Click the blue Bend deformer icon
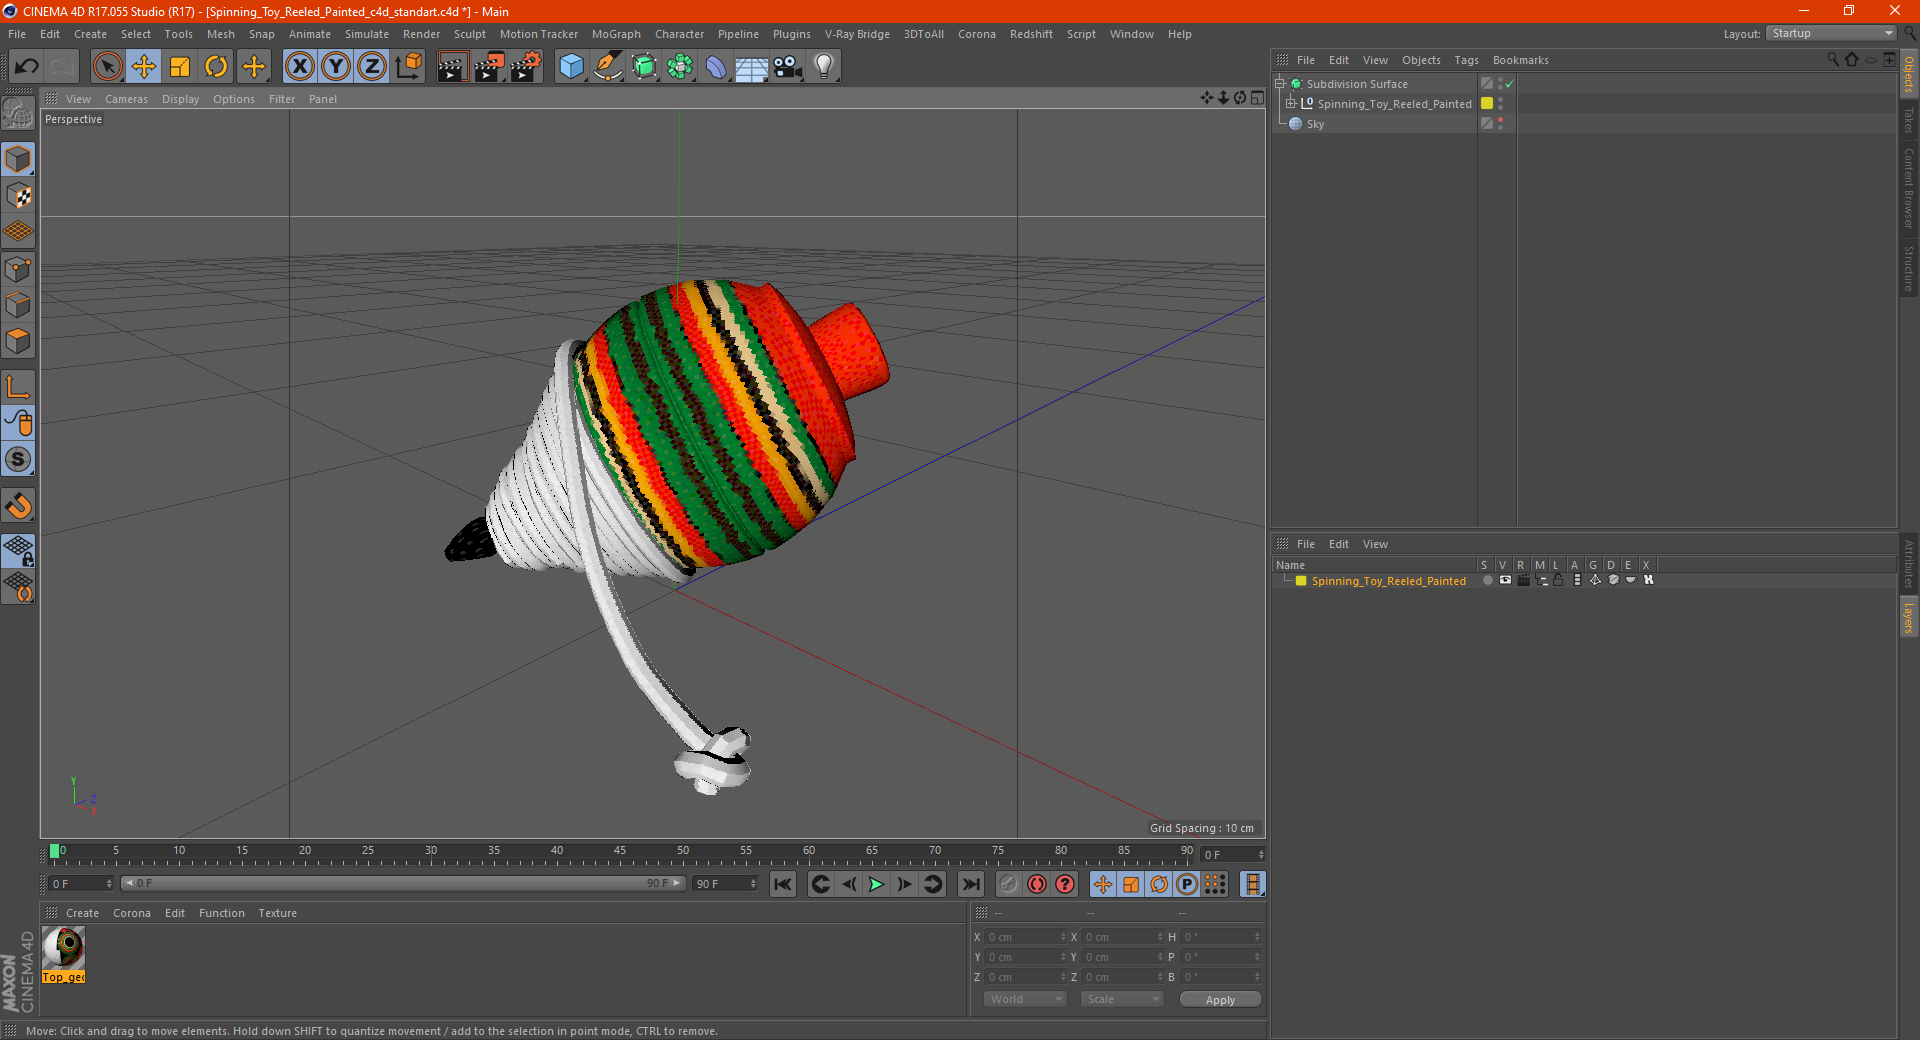Viewport: 1920px width, 1040px height. 716,67
